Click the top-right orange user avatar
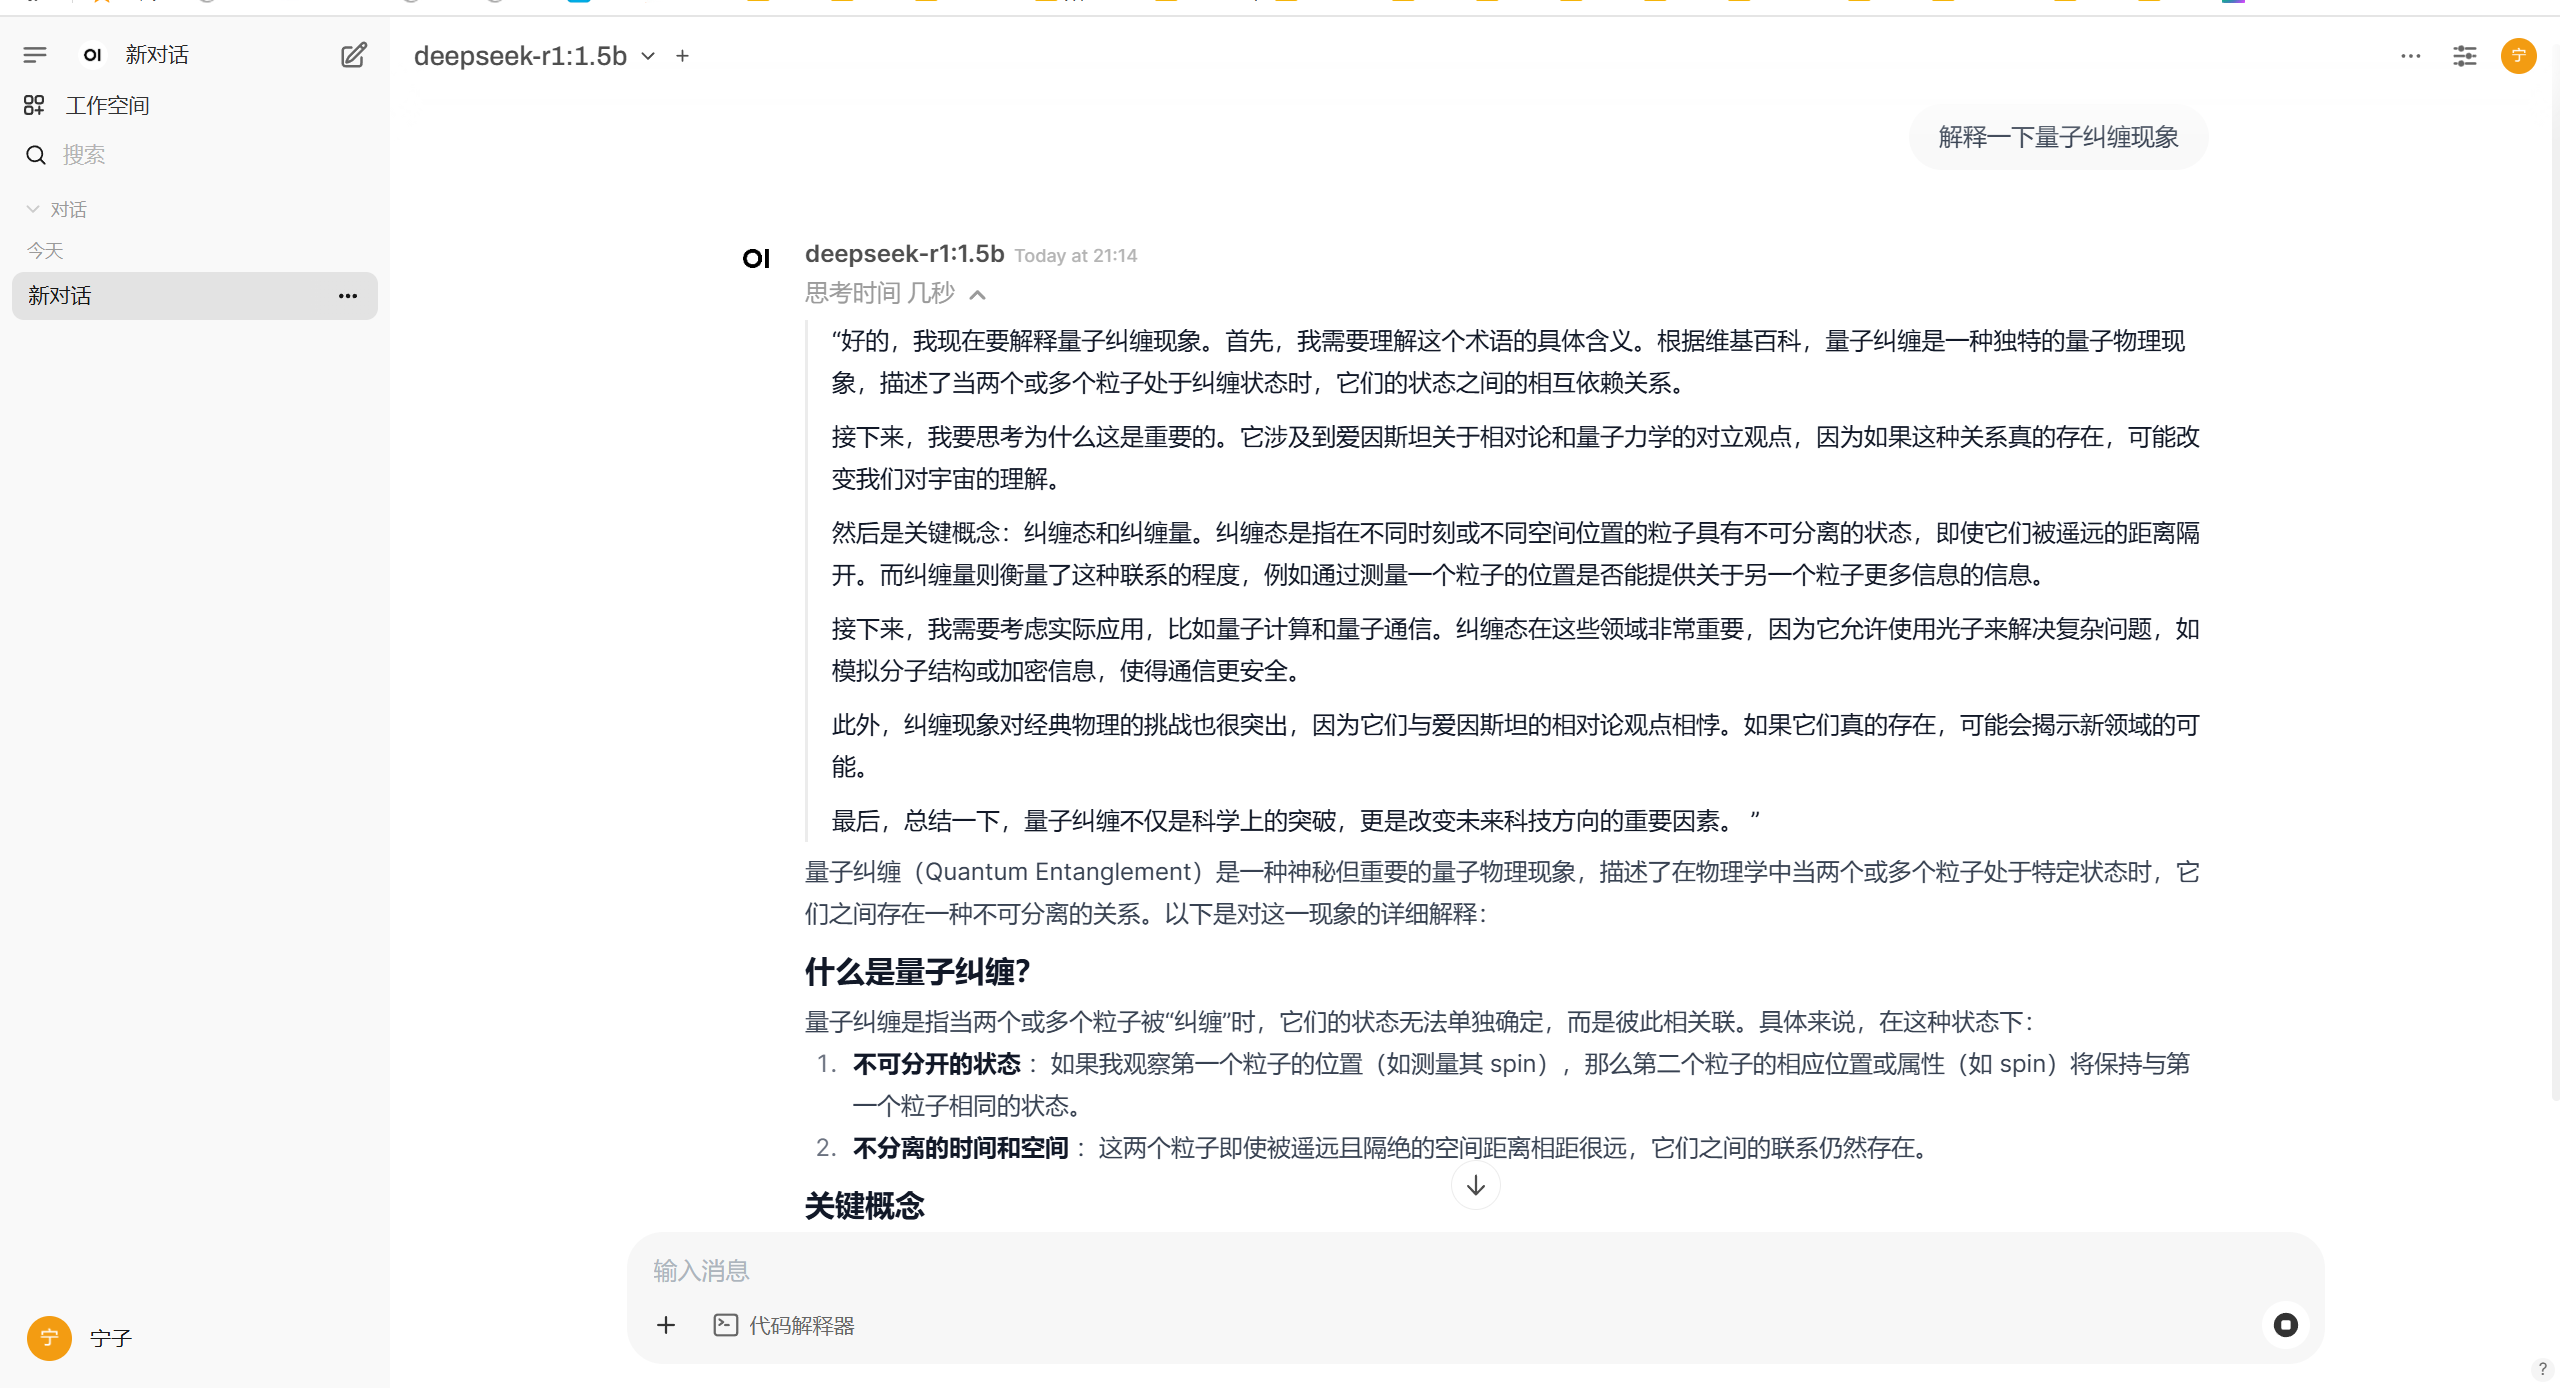The width and height of the screenshot is (2560, 1388). tap(2518, 56)
